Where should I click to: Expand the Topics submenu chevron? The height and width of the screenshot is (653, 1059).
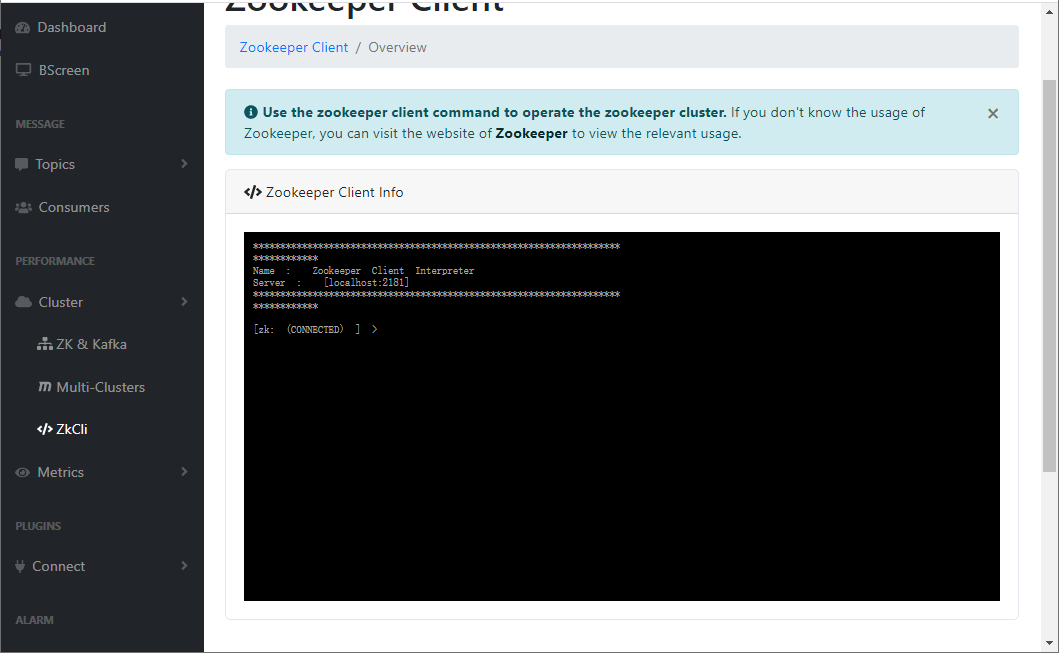(x=184, y=164)
